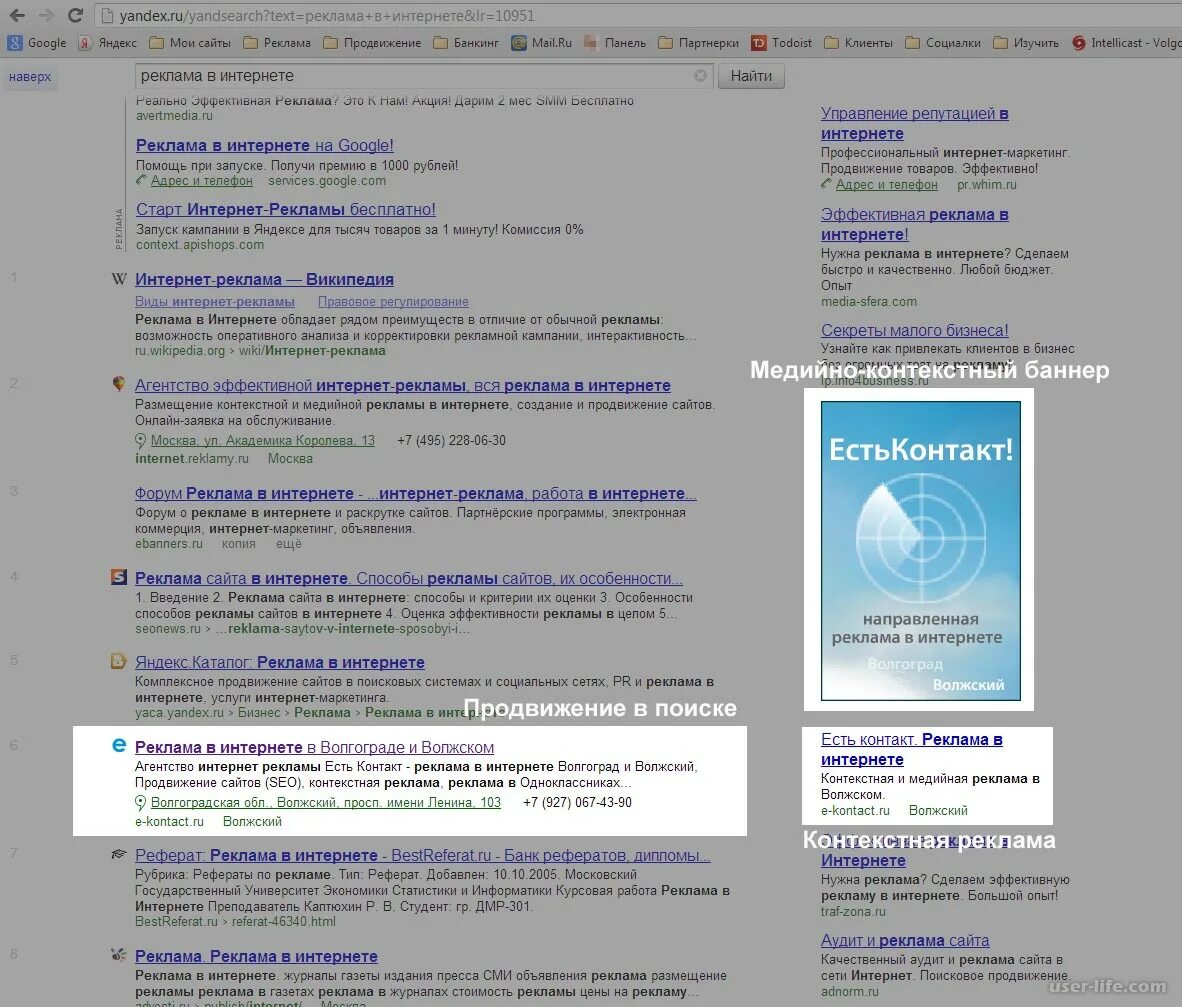The width and height of the screenshot is (1182, 1007).
Task: Click the map pin icon beside Москва, ул. Академика Королева
Action: point(140,441)
